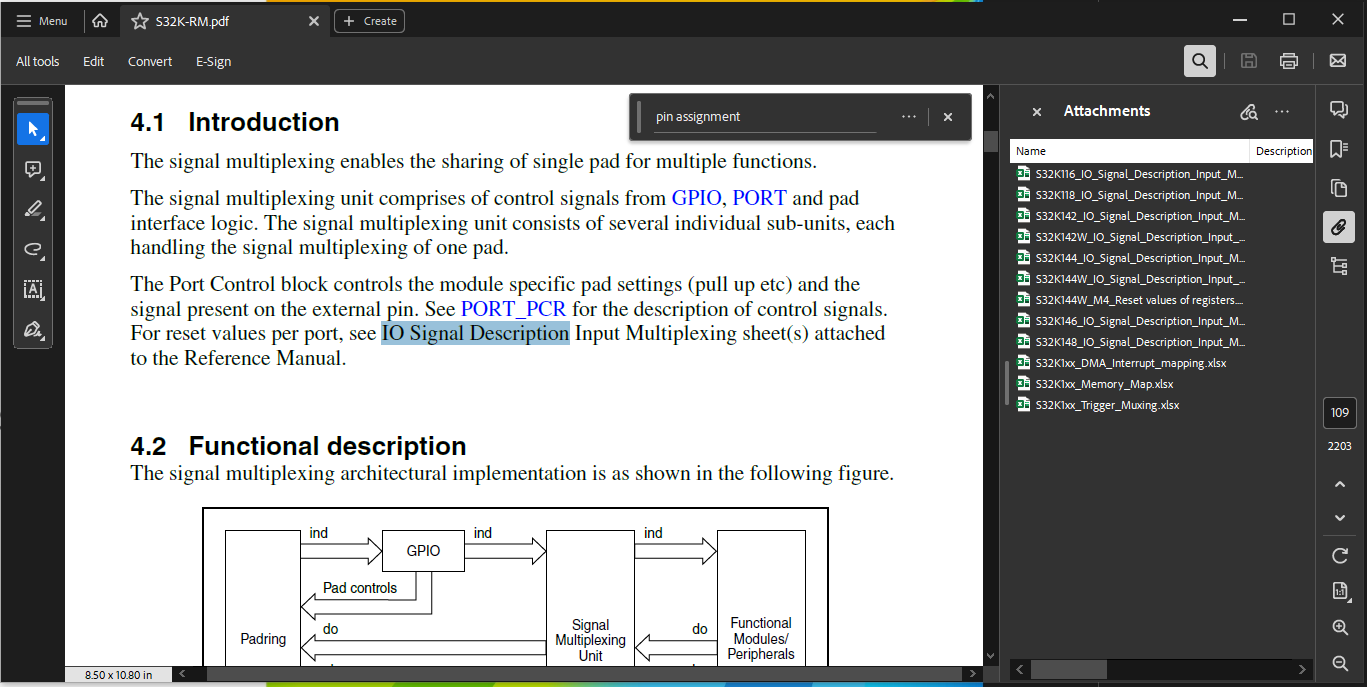The height and width of the screenshot is (687, 1367).
Task: Show the page thumbnails panel
Action: pos(1340,187)
